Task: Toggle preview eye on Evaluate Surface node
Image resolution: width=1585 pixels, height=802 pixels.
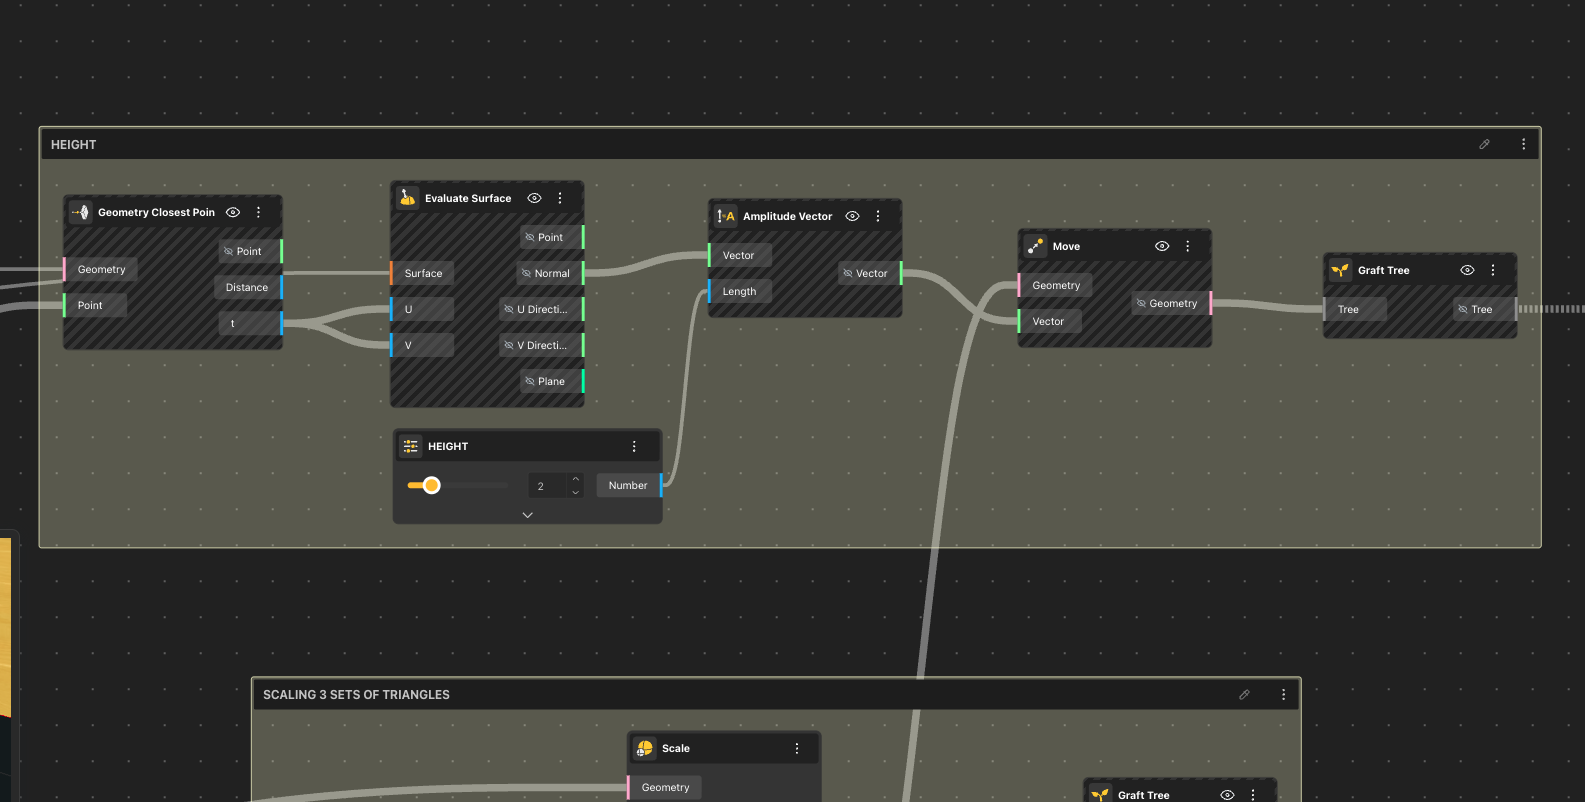Action: [534, 198]
